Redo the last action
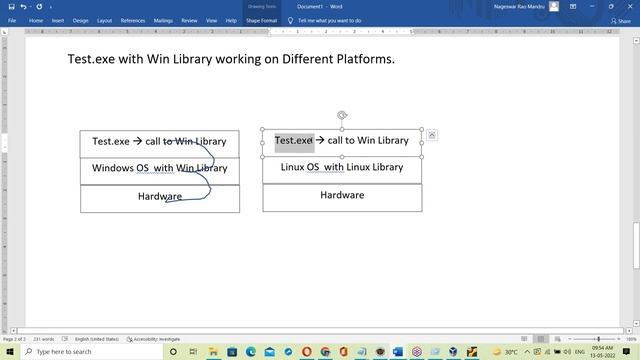This screenshot has width=640, height=360. point(39,7)
